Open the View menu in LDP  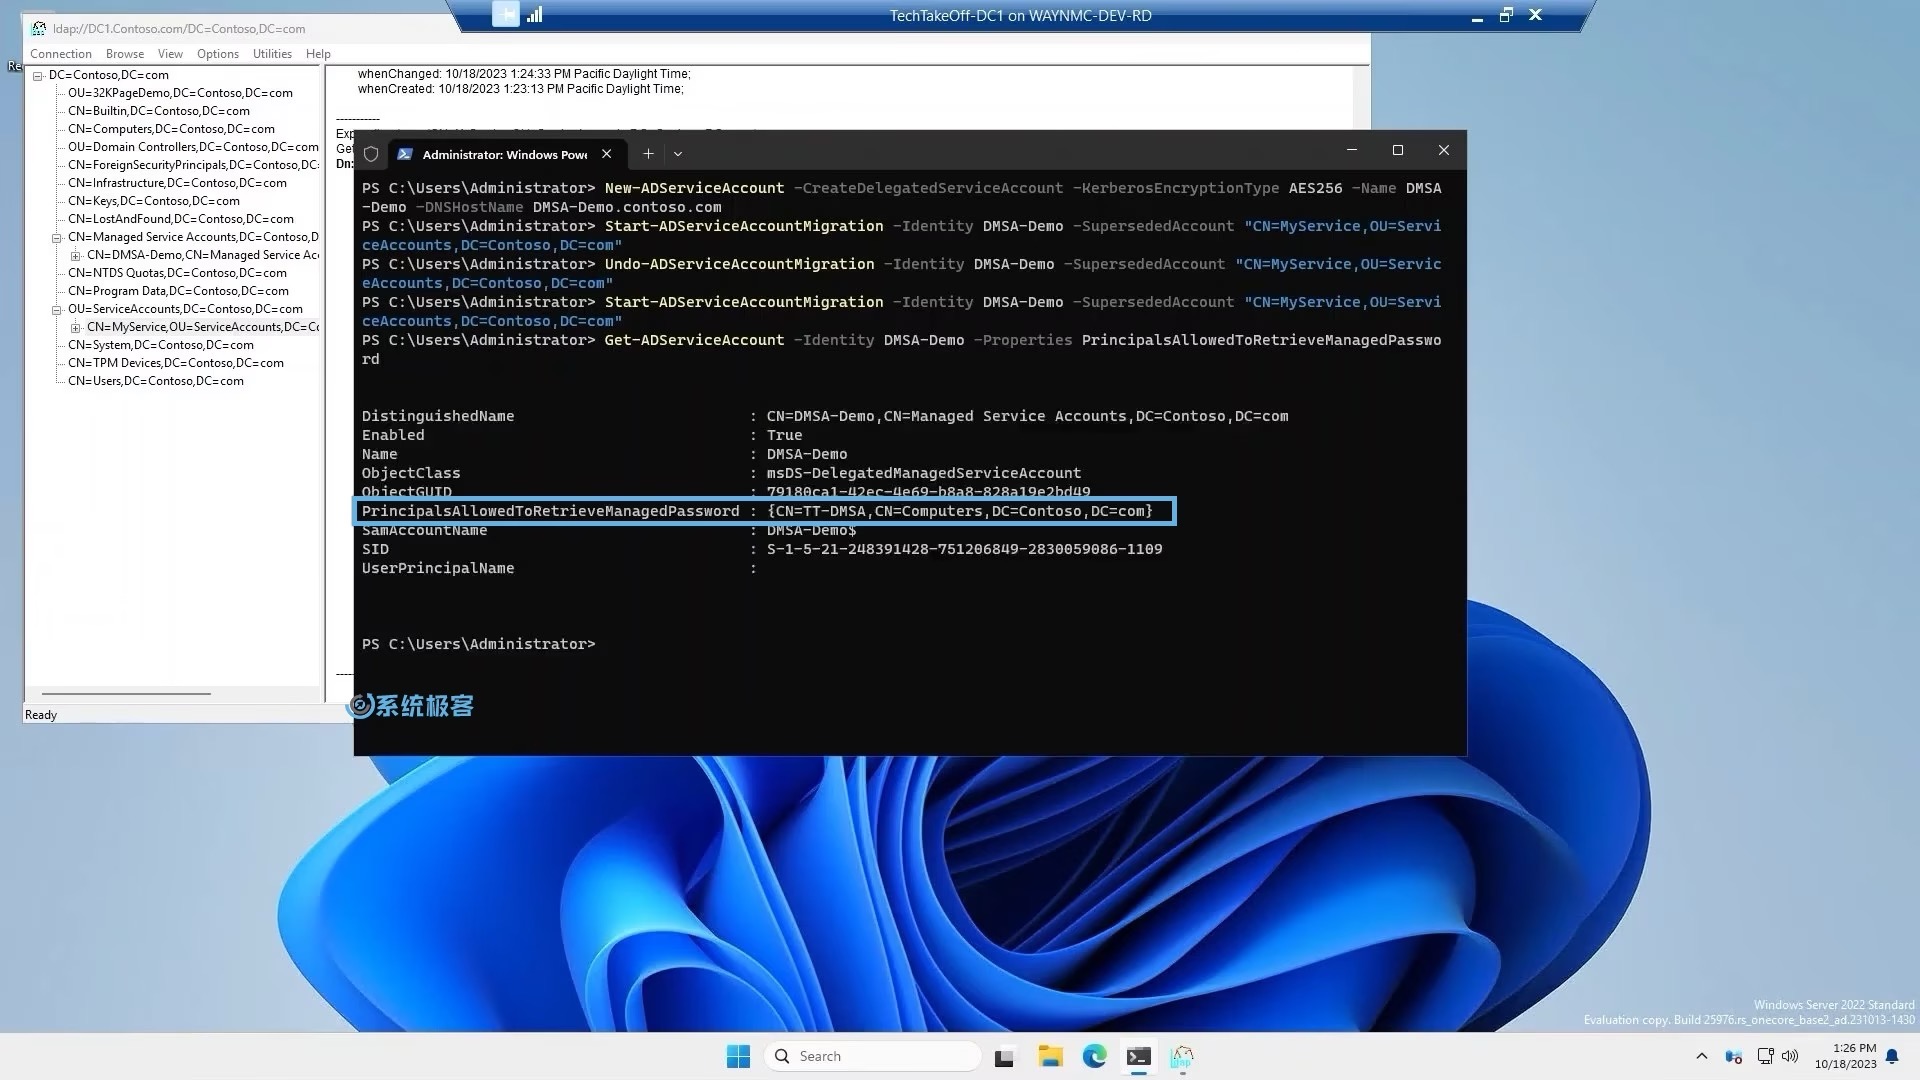tap(170, 54)
